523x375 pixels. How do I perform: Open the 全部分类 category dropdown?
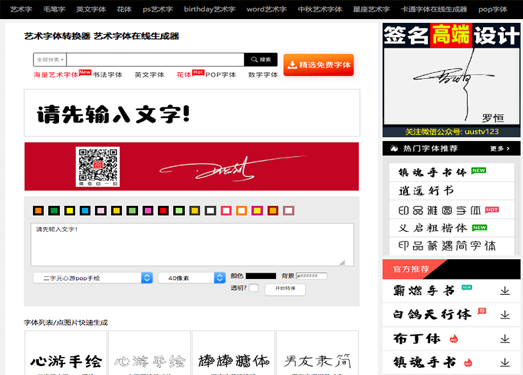(x=50, y=60)
